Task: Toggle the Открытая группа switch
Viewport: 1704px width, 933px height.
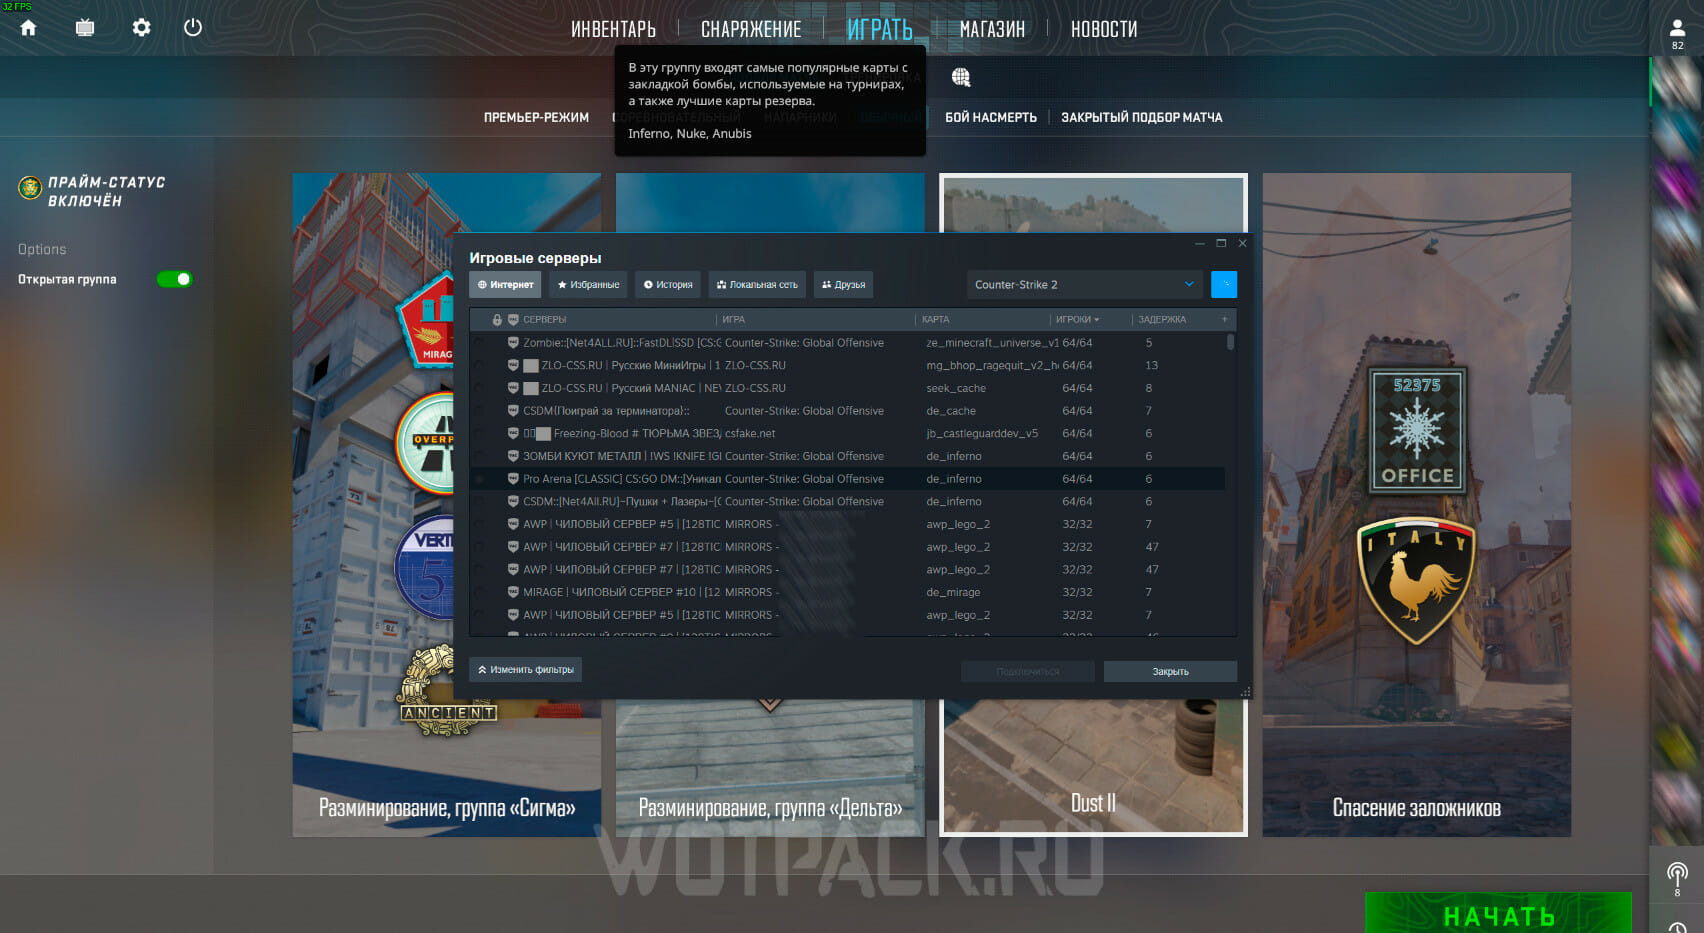Action: pos(174,279)
